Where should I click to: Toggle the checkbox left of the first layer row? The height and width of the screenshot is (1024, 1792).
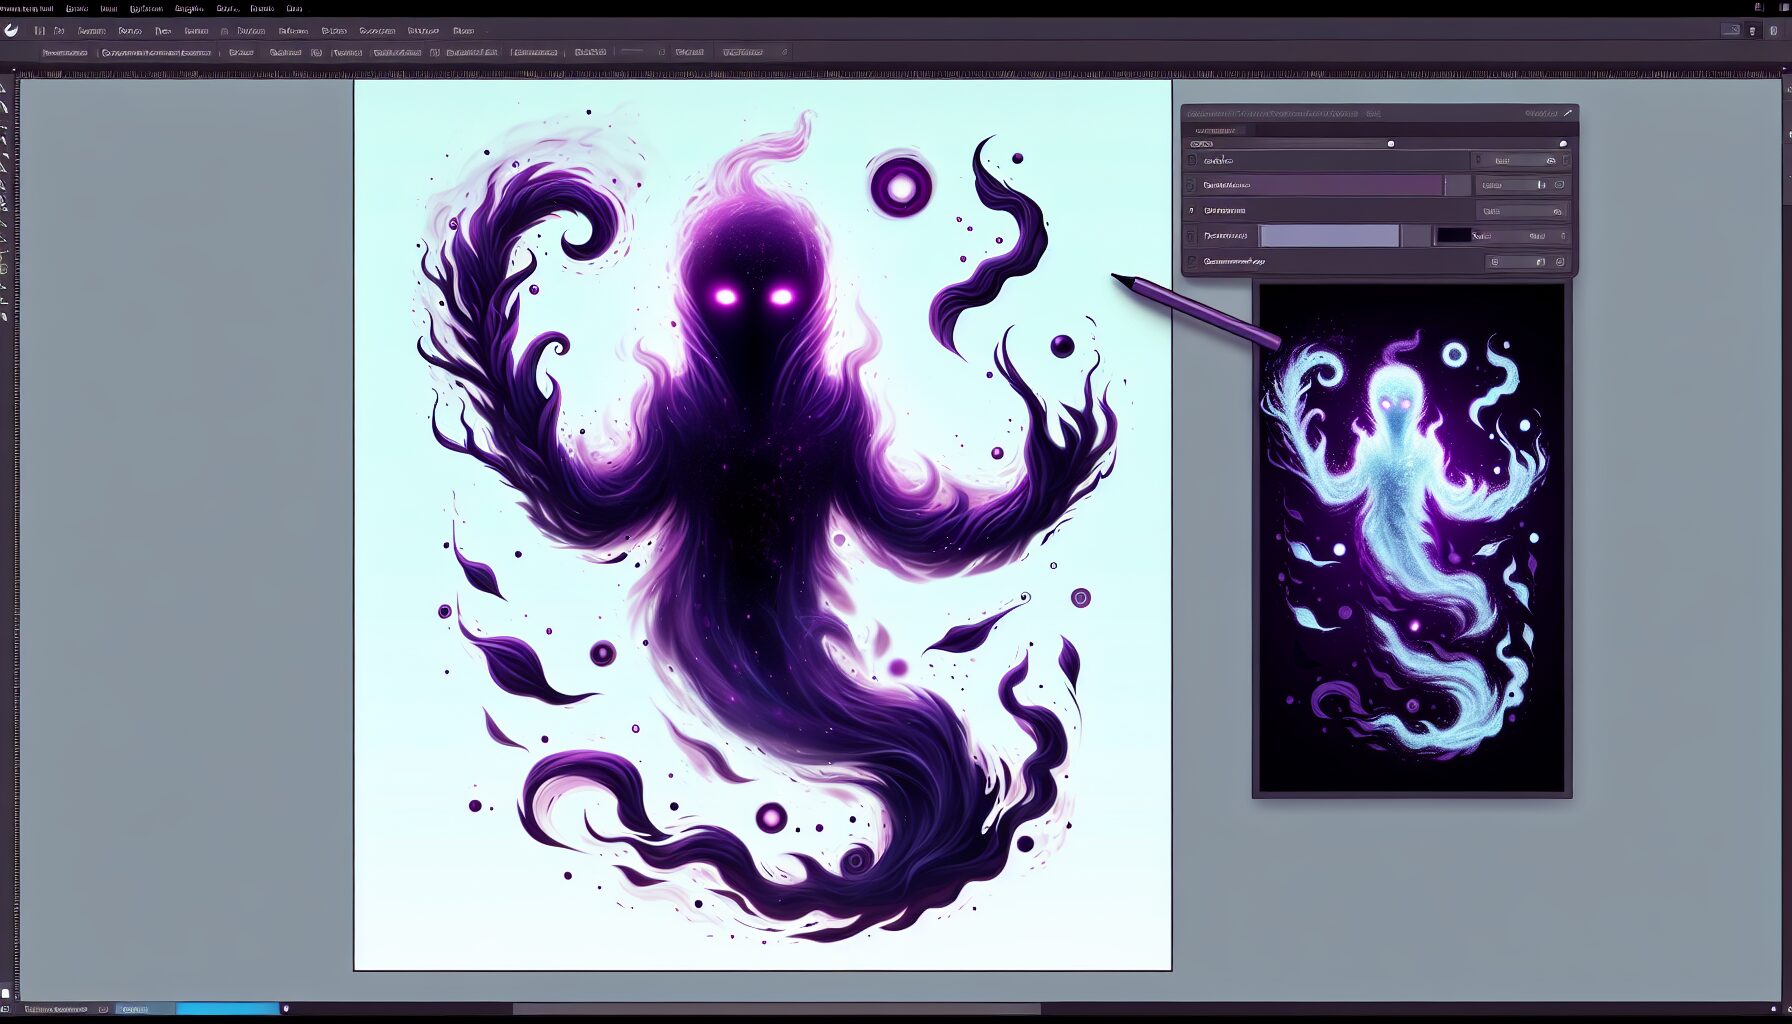tap(1191, 160)
